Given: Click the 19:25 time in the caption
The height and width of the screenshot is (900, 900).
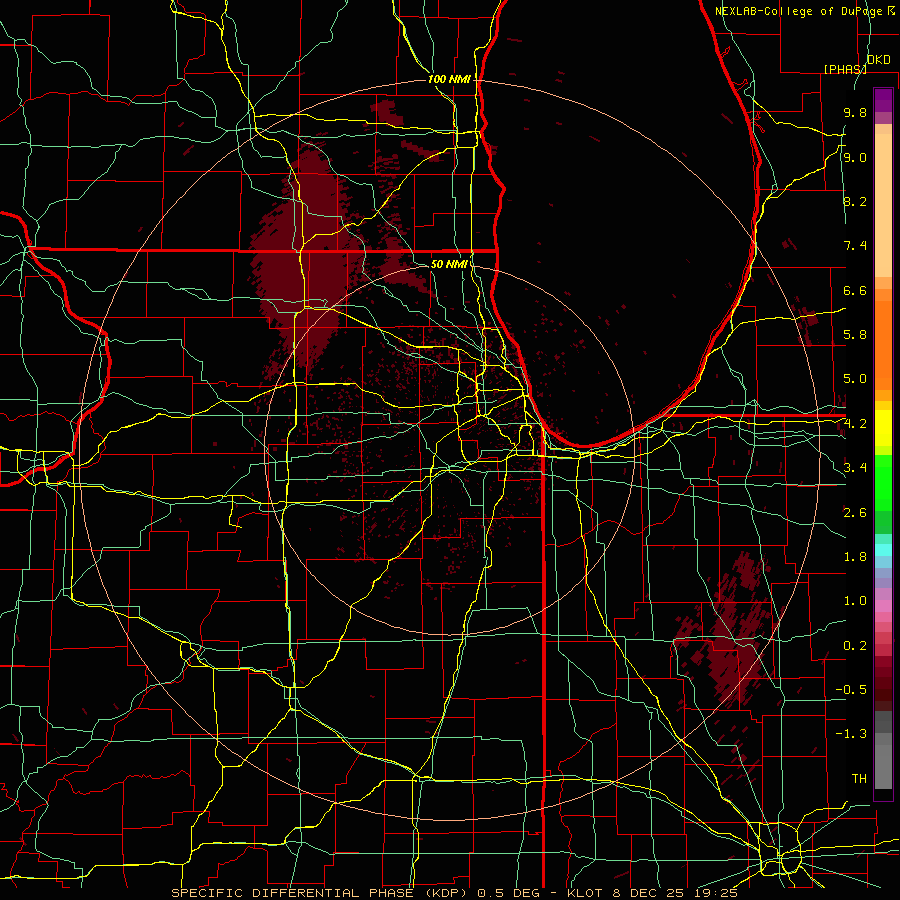Looking at the screenshot, I should tap(715, 893).
